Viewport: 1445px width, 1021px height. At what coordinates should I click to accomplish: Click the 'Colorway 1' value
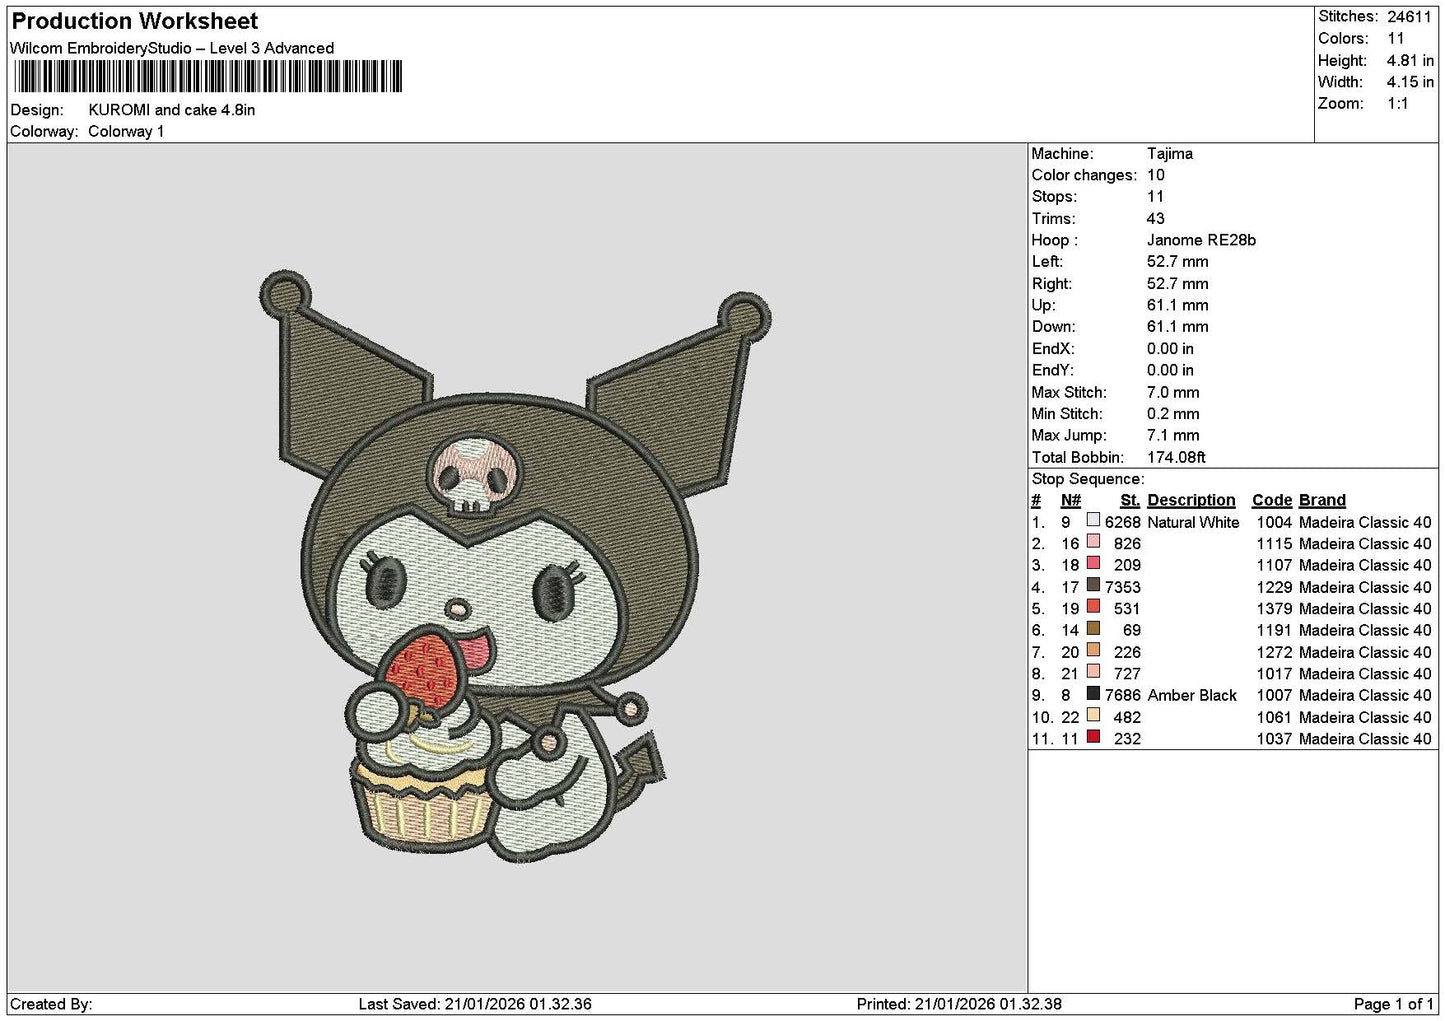126,132
